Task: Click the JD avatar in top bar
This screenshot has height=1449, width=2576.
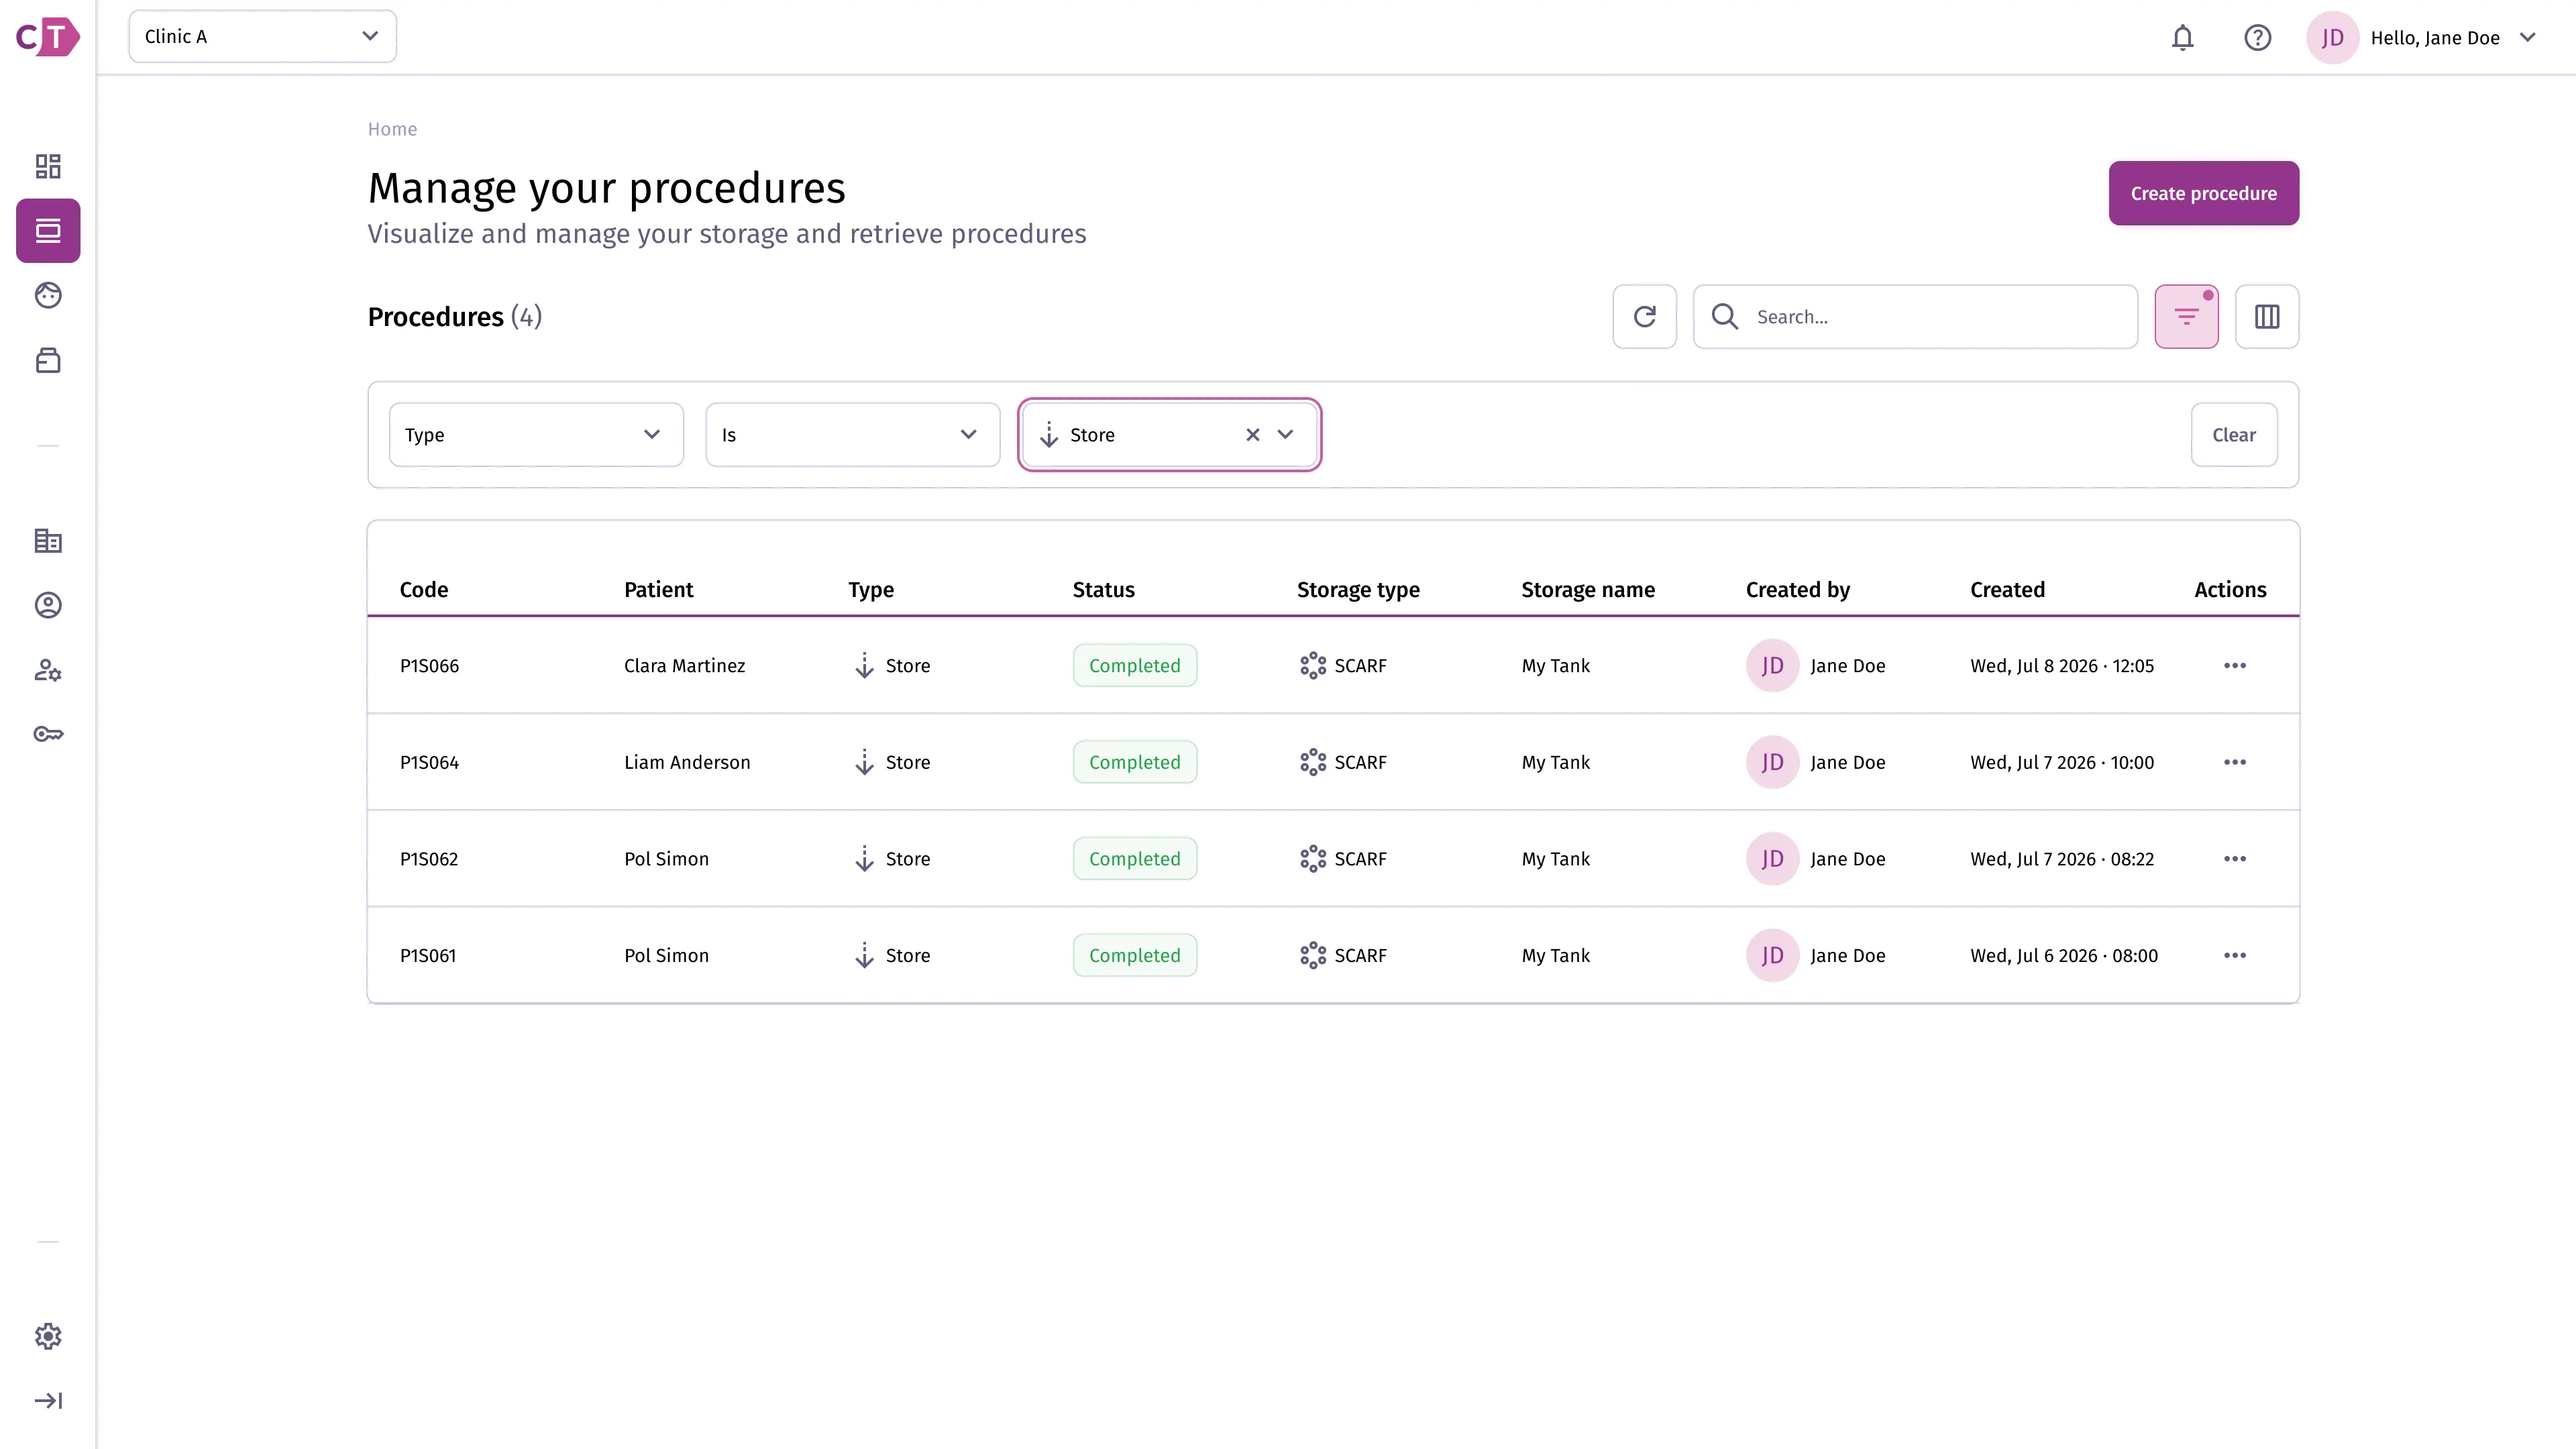Action: click(2332, 38)
